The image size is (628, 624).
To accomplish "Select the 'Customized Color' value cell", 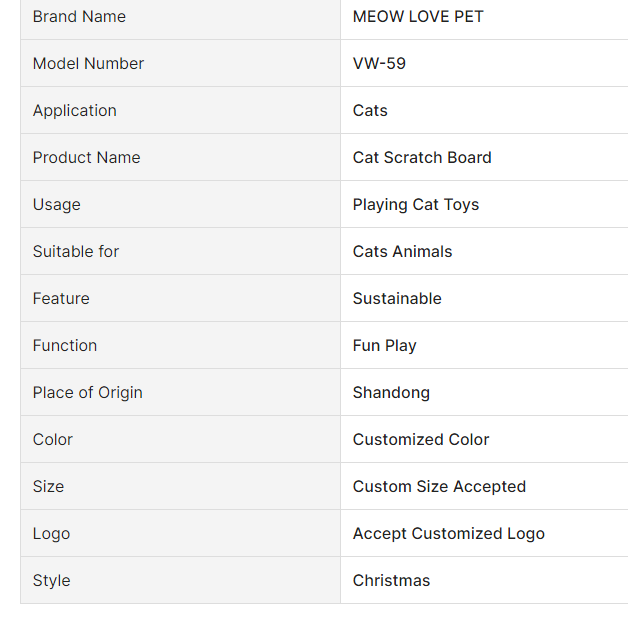I will pos(421,439).
